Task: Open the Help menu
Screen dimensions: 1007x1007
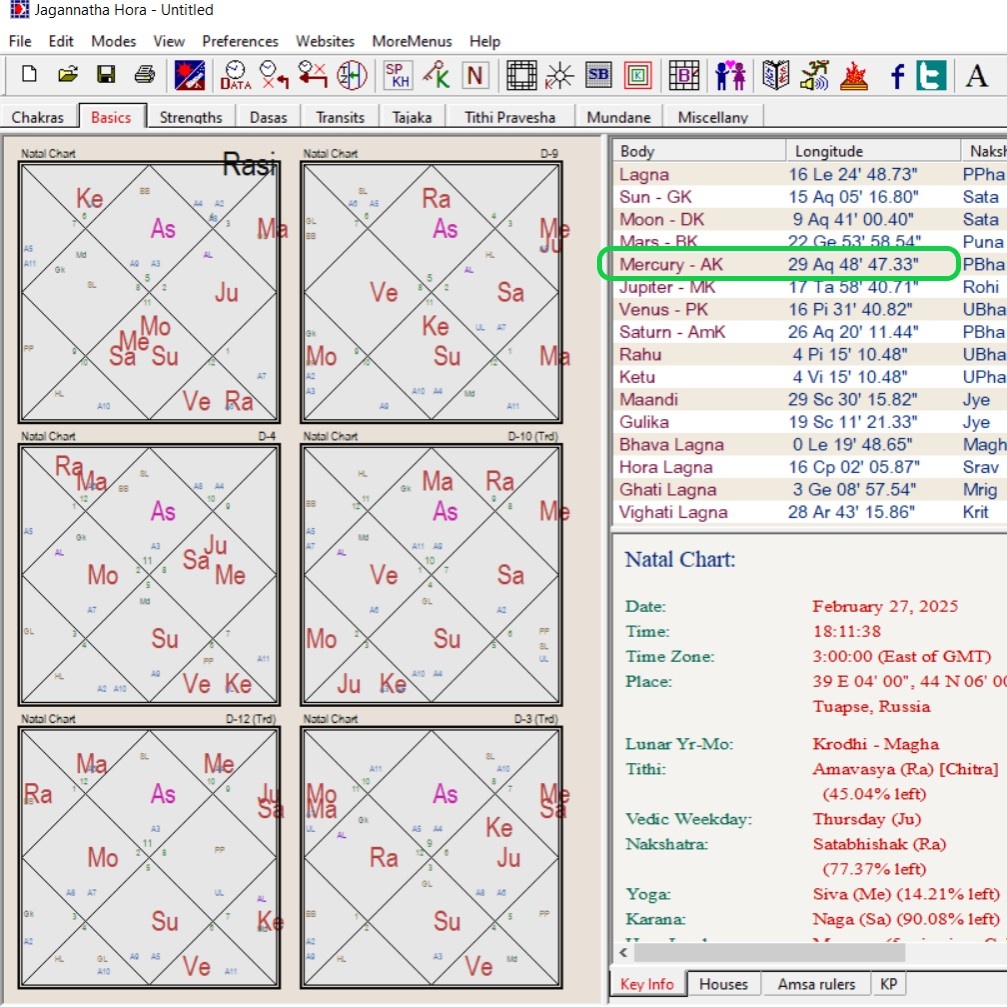Action: (x=485, y=41)
